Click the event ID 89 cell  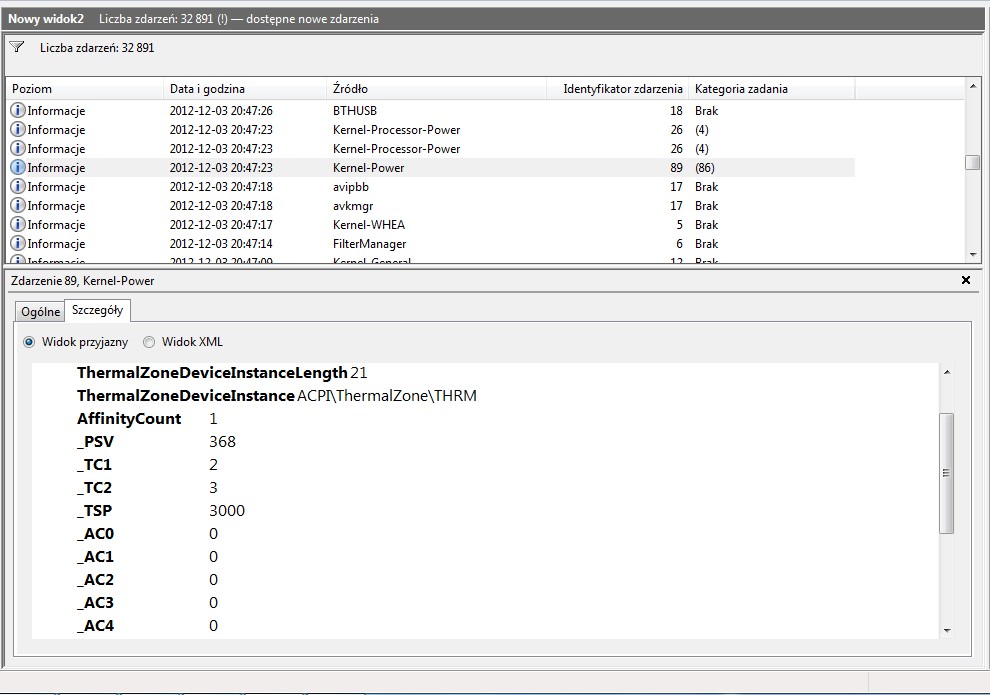pyautogui.click(x=676, y=168)
